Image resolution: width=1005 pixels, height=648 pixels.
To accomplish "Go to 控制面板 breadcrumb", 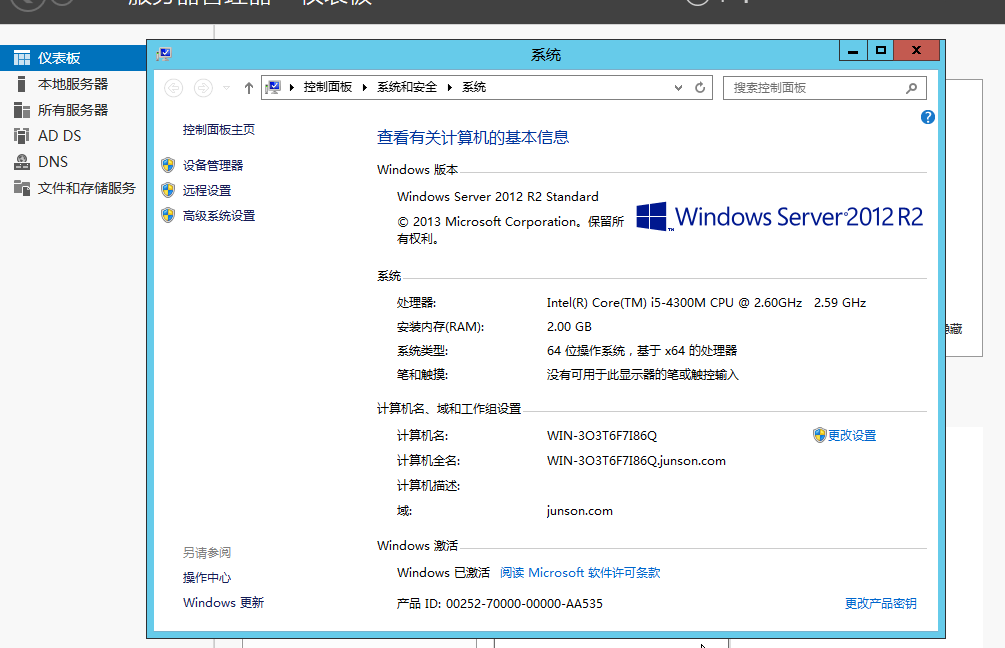I will pyautogui.click(x=328, y=87).
